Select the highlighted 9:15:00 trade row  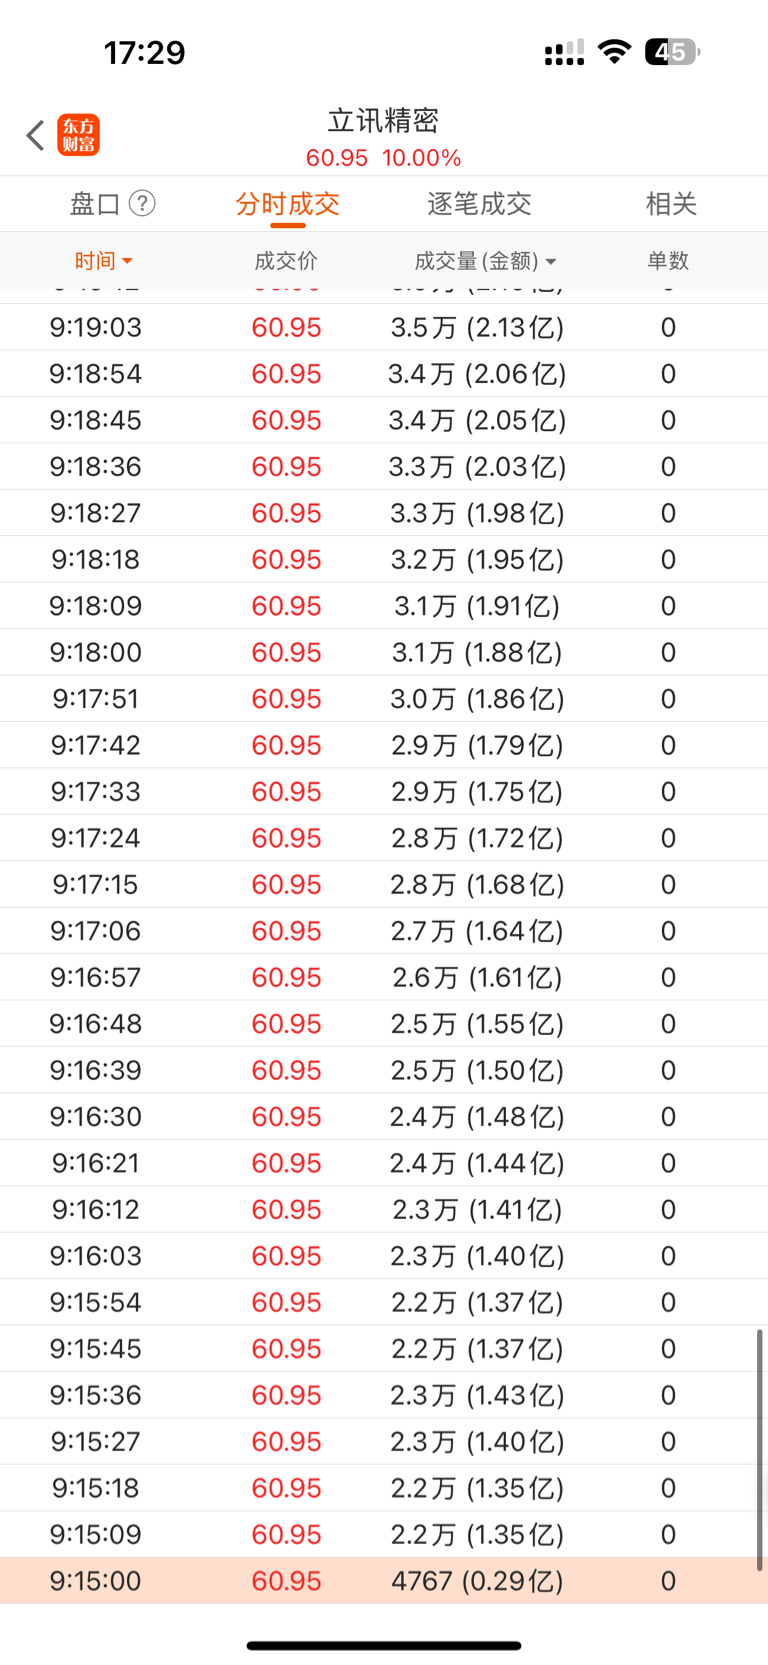click(384, 1581)
